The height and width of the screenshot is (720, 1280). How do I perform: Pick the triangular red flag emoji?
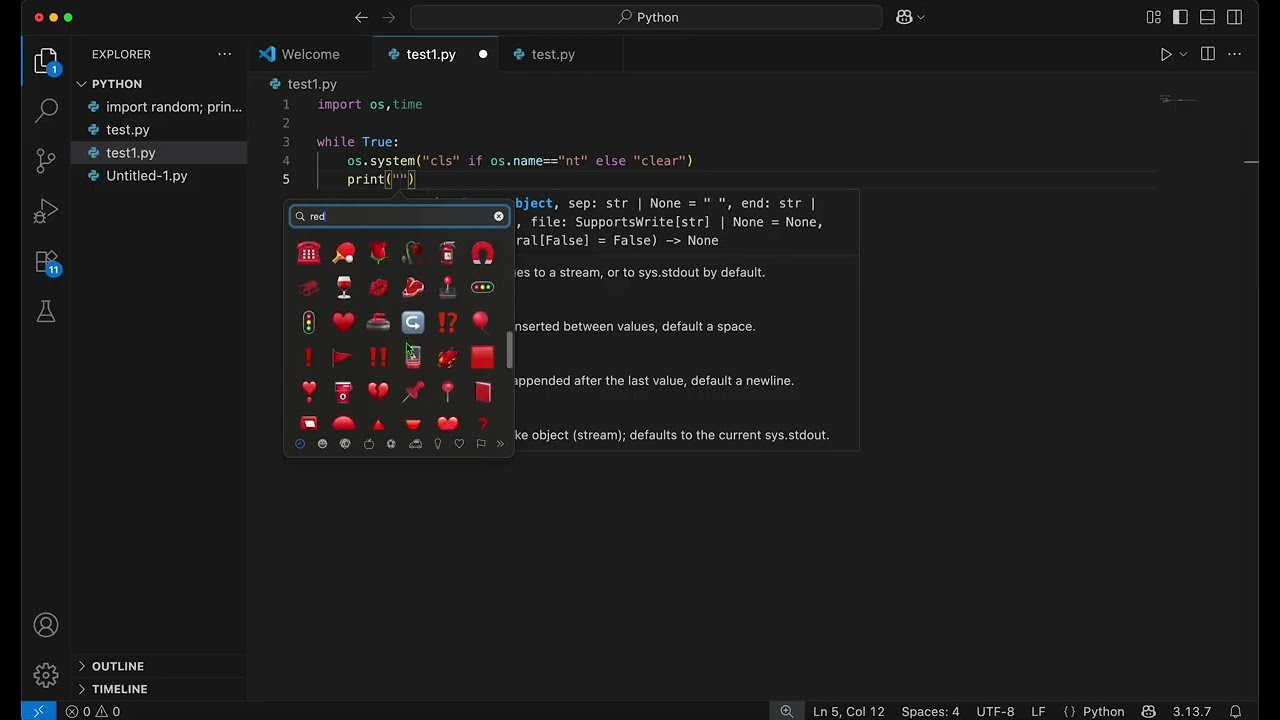click(x=343, y=357)
